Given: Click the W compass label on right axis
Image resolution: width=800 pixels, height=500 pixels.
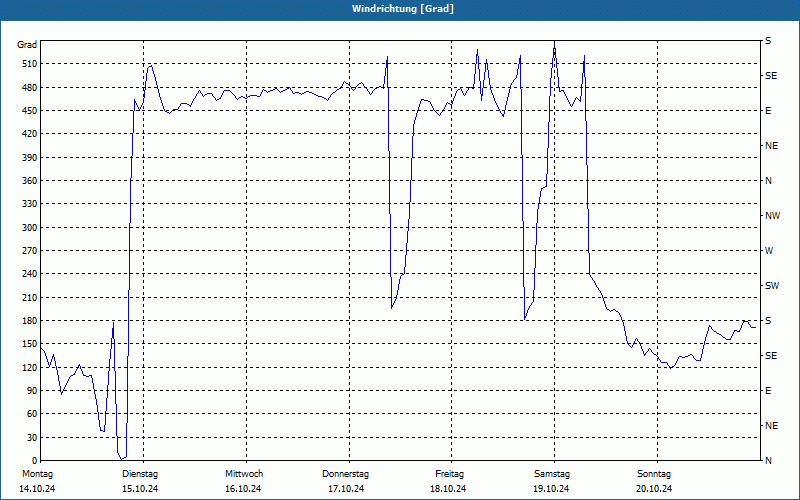Looking at the screenshot, I should point(769,251).
